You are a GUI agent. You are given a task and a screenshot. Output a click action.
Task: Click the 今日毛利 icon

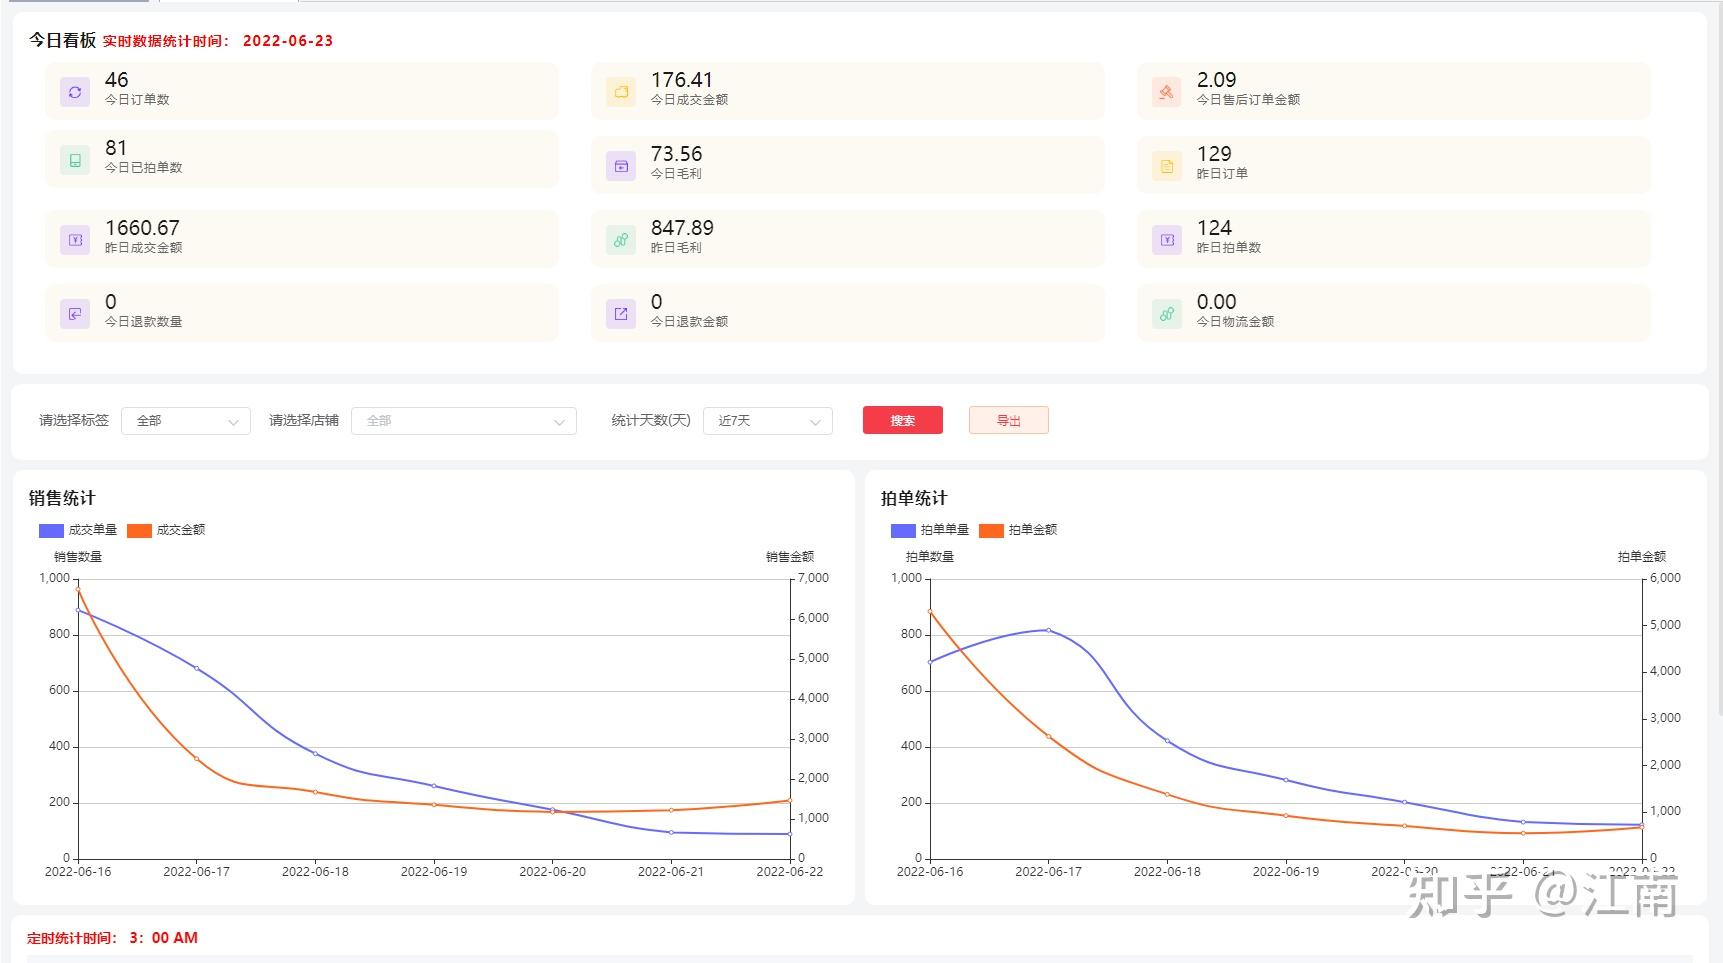pyautogui.click(x=621, y=166)
